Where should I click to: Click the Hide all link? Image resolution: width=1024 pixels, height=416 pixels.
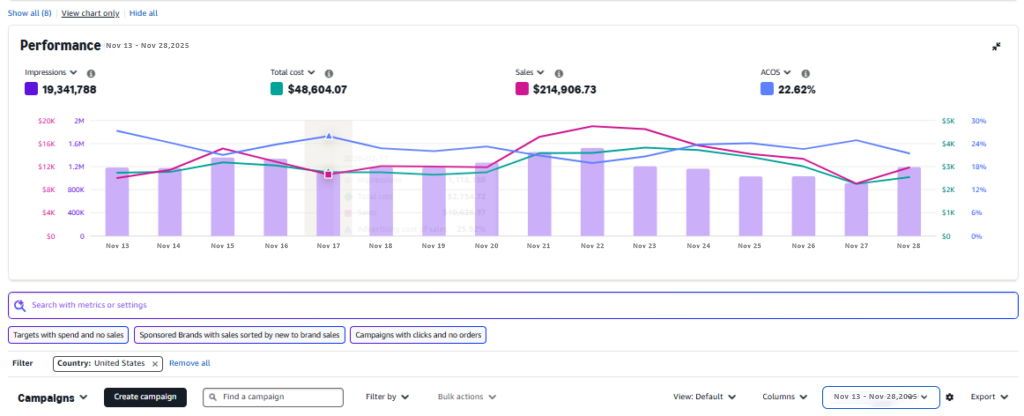click(x=143, y=13)
